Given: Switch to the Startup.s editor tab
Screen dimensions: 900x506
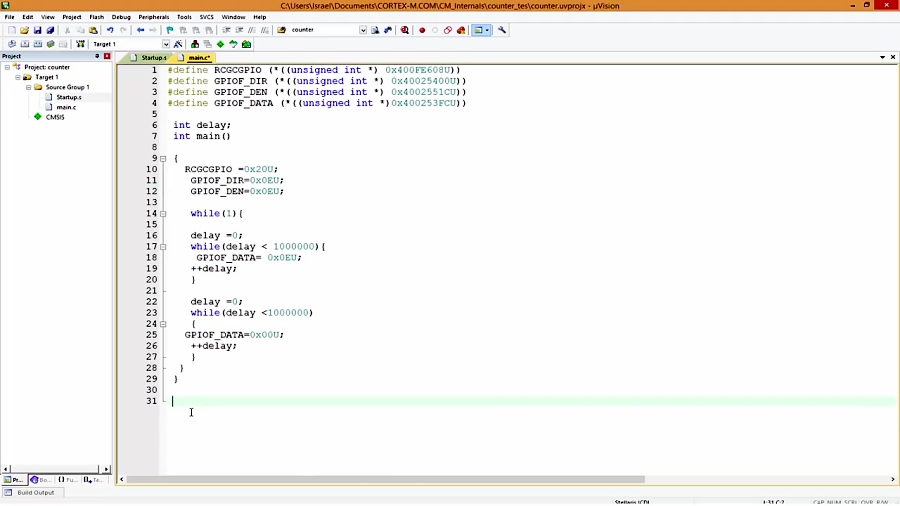Looking at the screenshot, I should [x=152, y=58].
